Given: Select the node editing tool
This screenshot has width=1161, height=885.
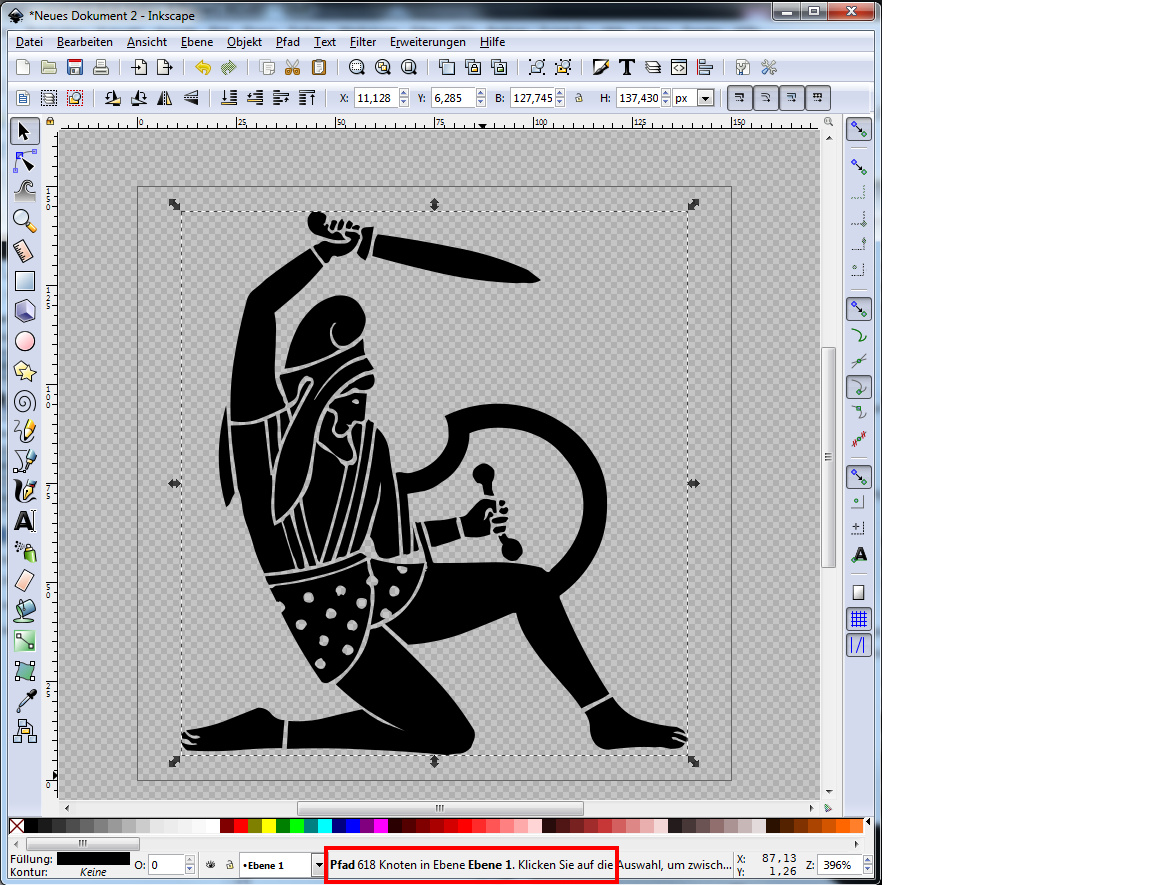Looking at the screenshot, I should pyautogui.click(x=25, y=161).
